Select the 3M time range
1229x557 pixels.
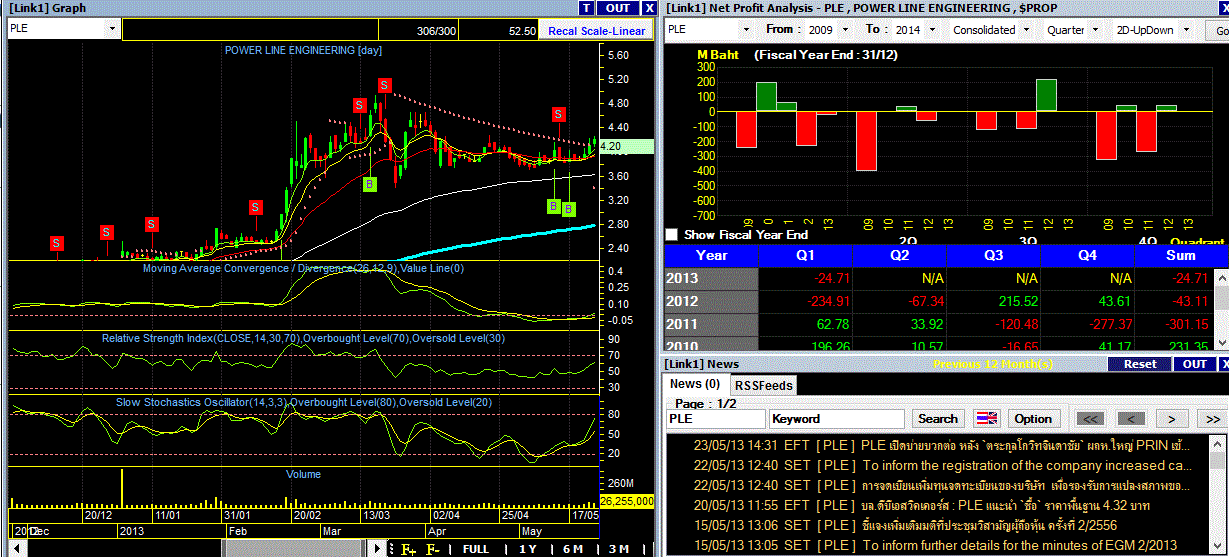(x=619, y=549)
